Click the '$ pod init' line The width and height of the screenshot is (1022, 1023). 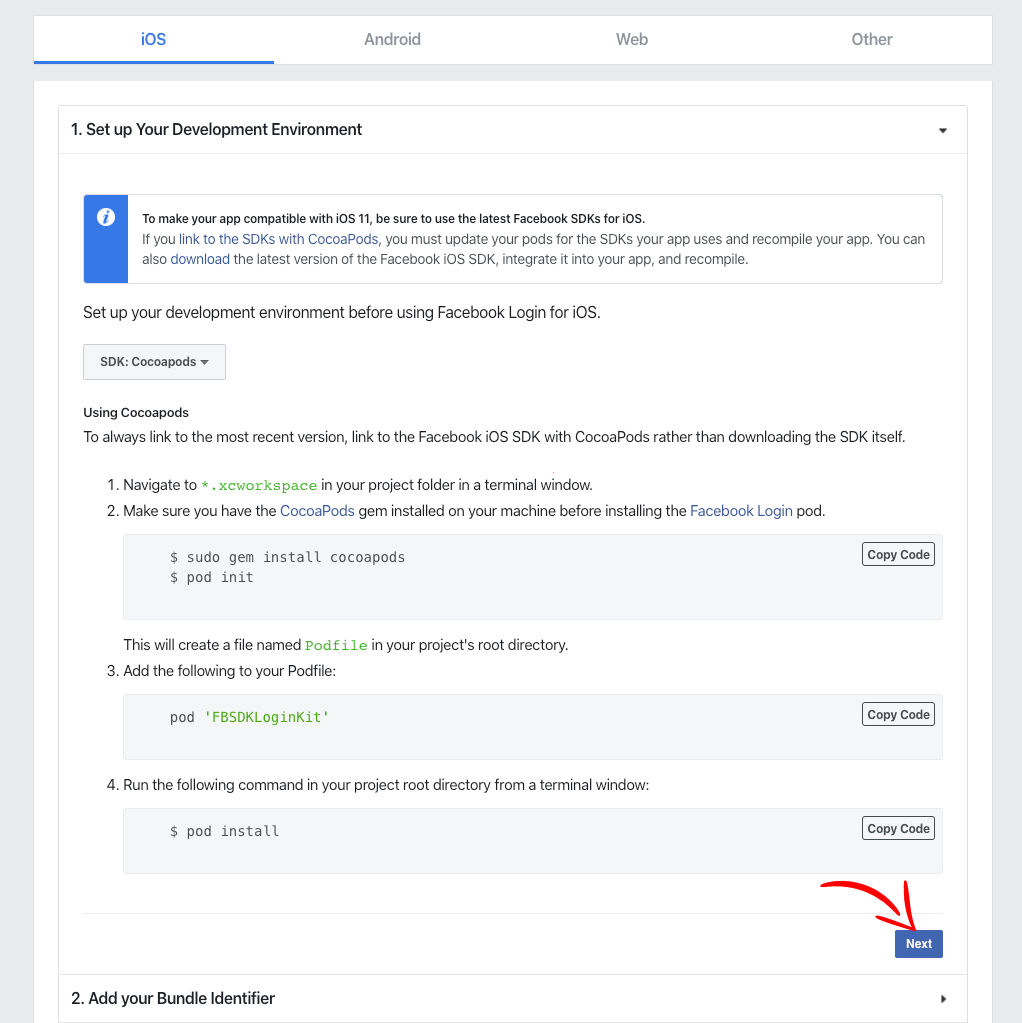(x=211, y=577)
